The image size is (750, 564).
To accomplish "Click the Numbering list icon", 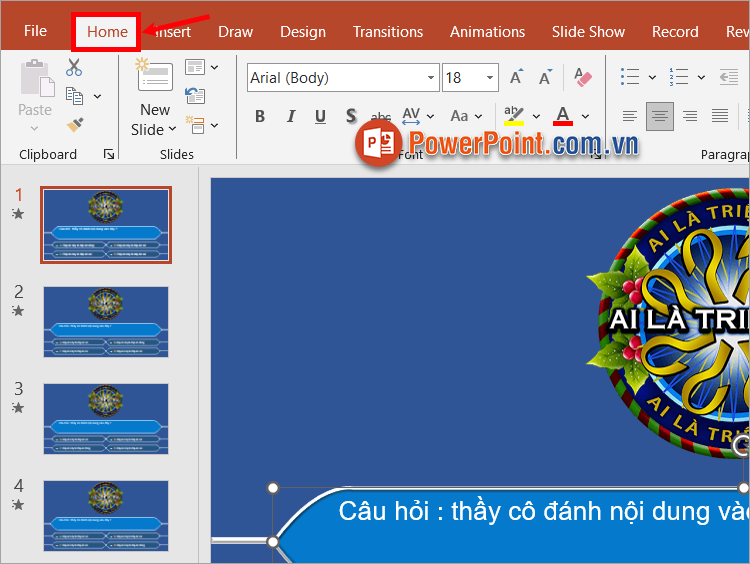I will pyautogui.click(x=679, y=77).
